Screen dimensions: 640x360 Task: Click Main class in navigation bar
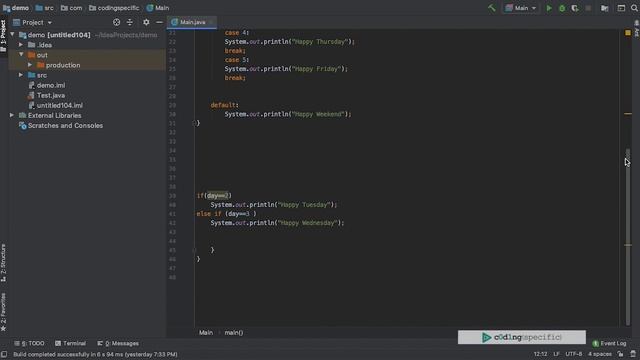(158, 8)
